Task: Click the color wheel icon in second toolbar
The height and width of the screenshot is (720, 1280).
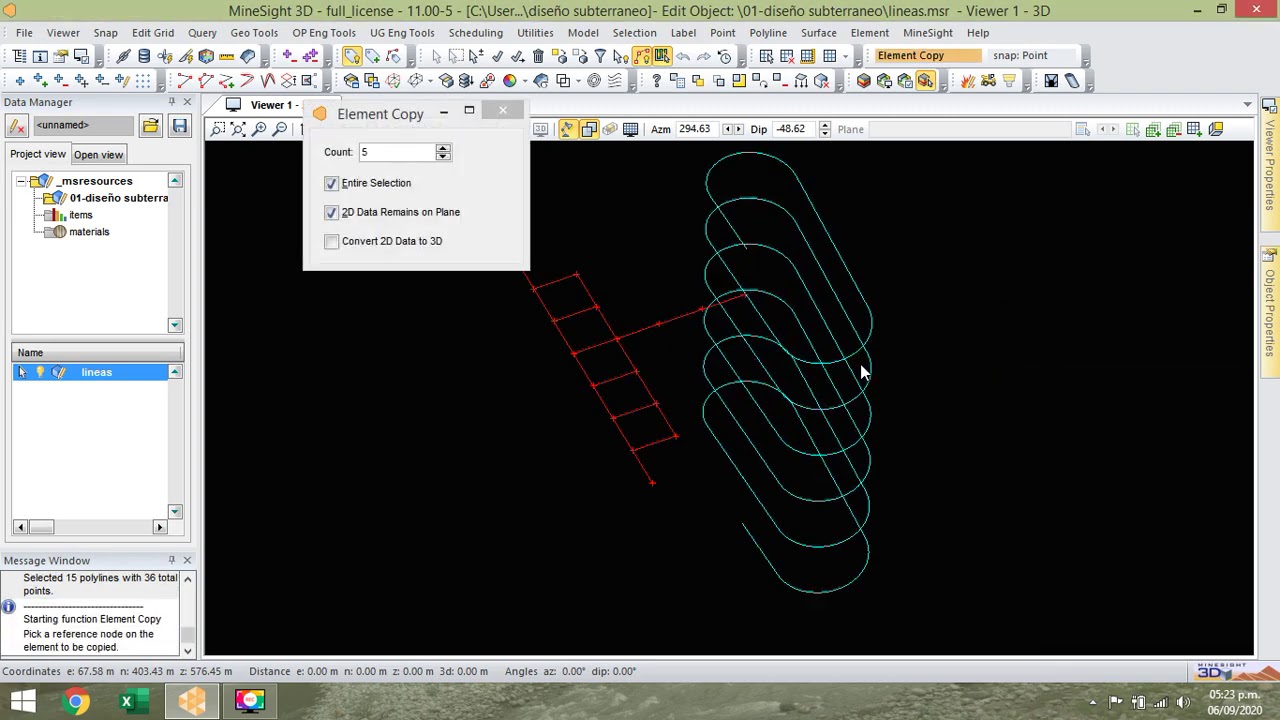Action: tap(509, 80)
